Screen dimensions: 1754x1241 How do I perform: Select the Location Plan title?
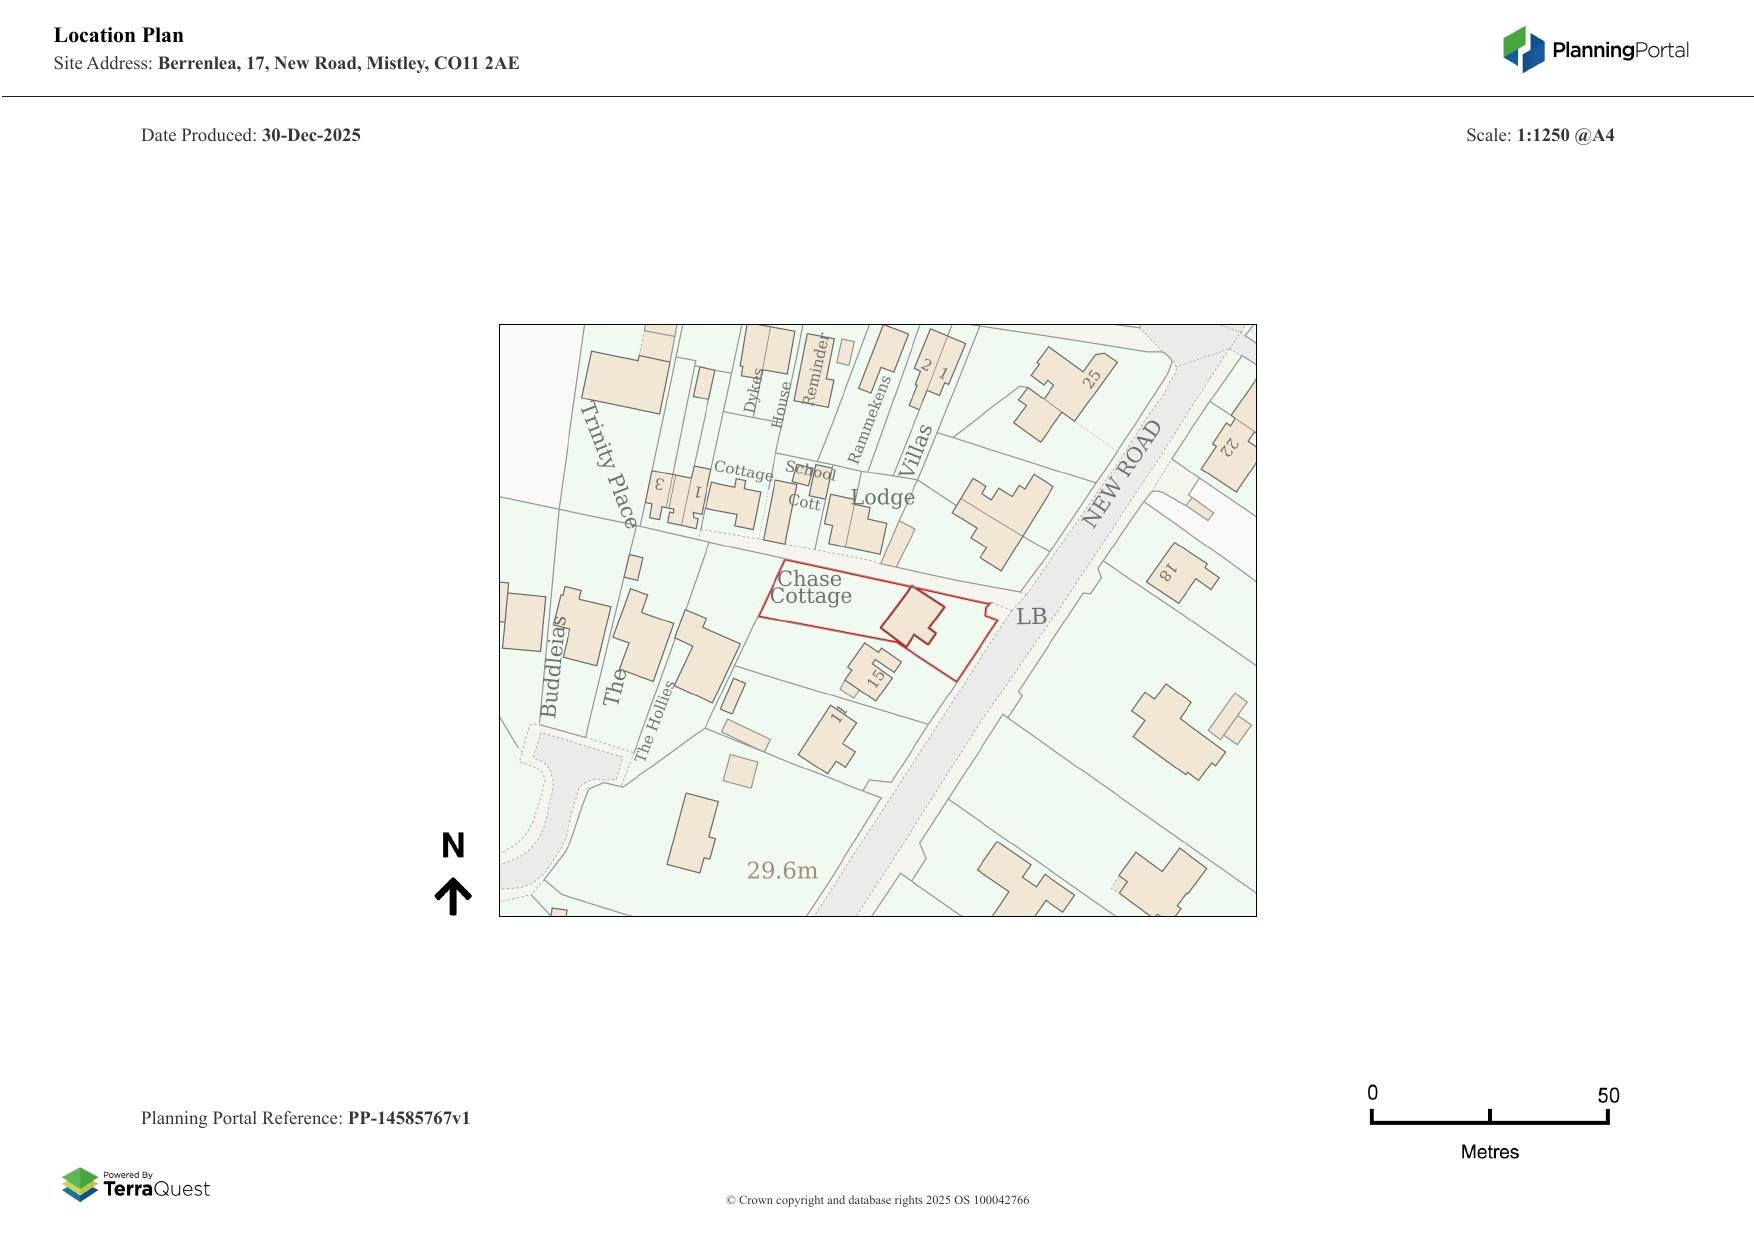(119, 35)
